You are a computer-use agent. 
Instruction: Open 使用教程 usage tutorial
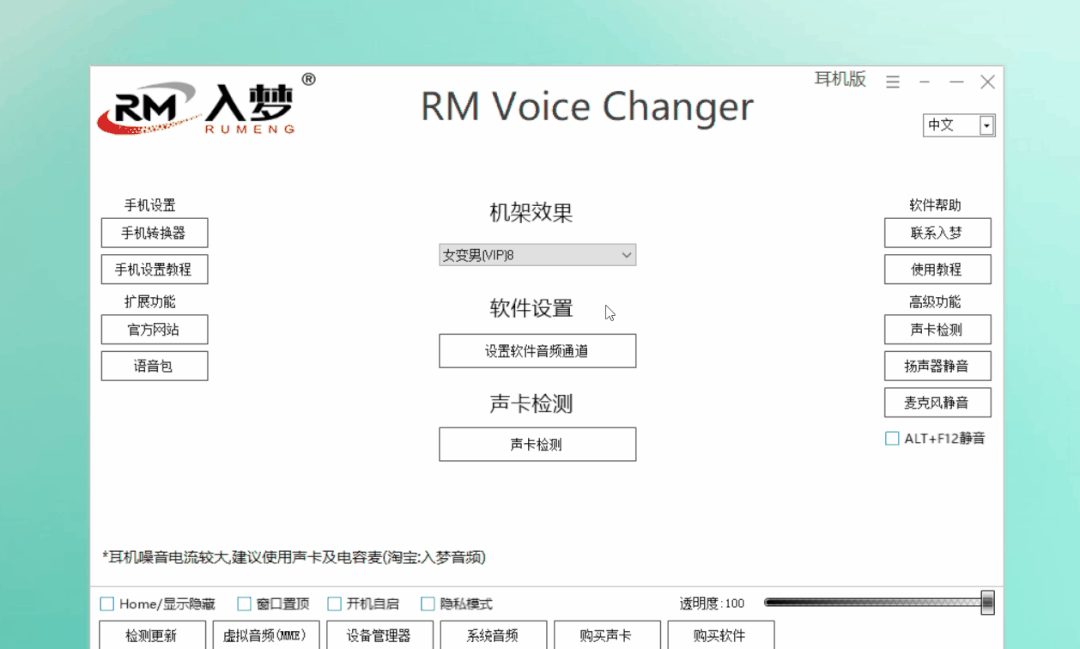point(937,269)
